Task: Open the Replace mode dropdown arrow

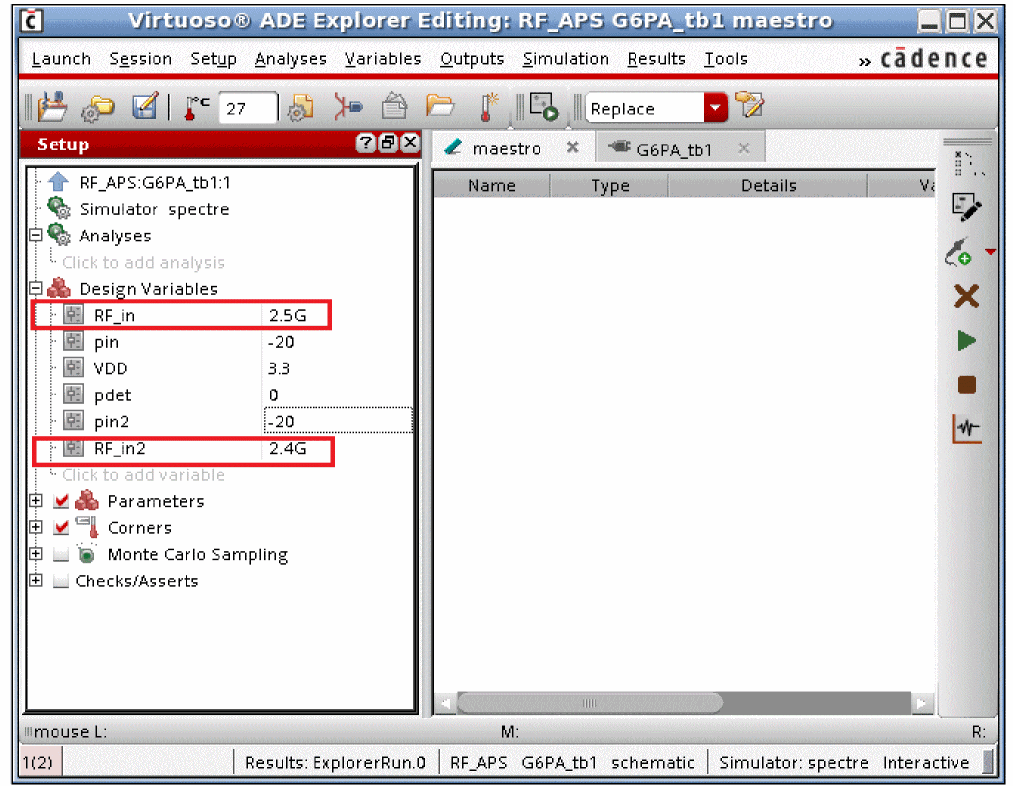Action: [x=715, y=108]
